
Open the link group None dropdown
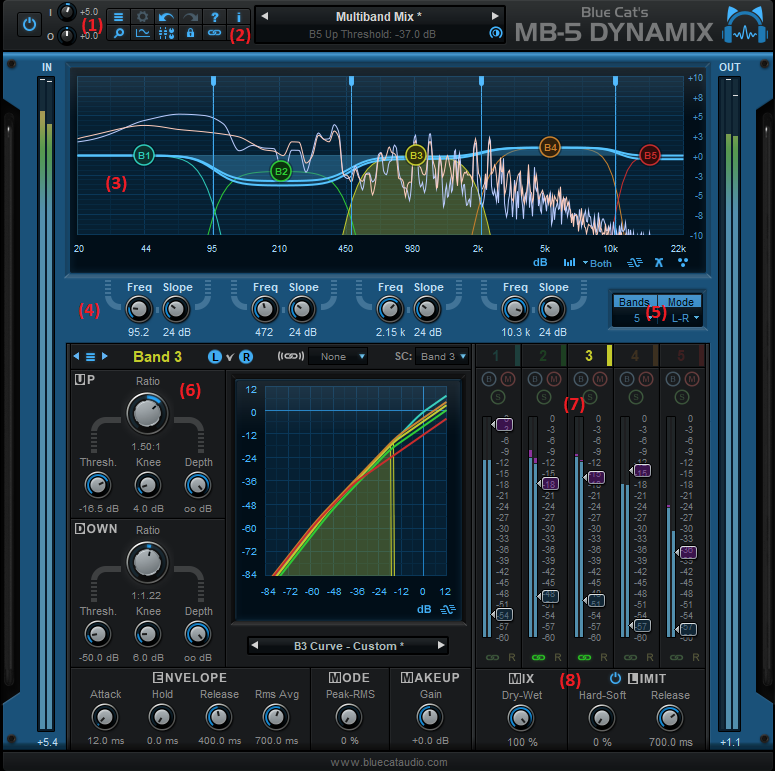click(338, 356)
